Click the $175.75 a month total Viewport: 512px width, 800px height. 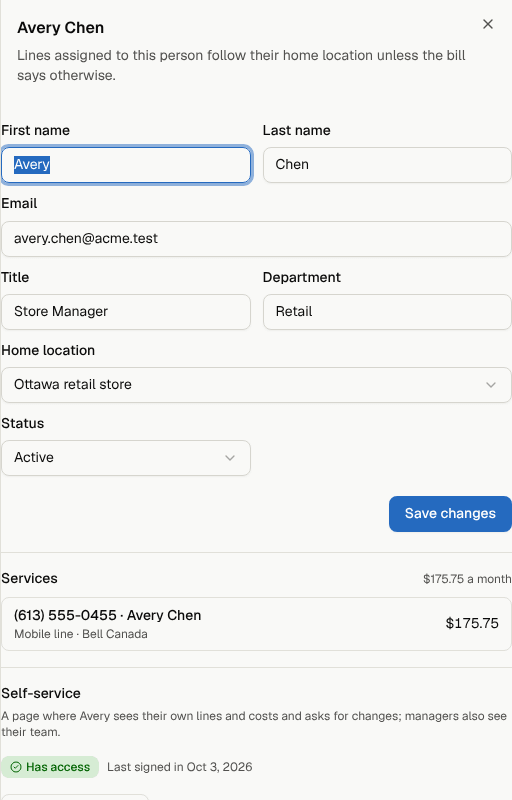point(467,579)
